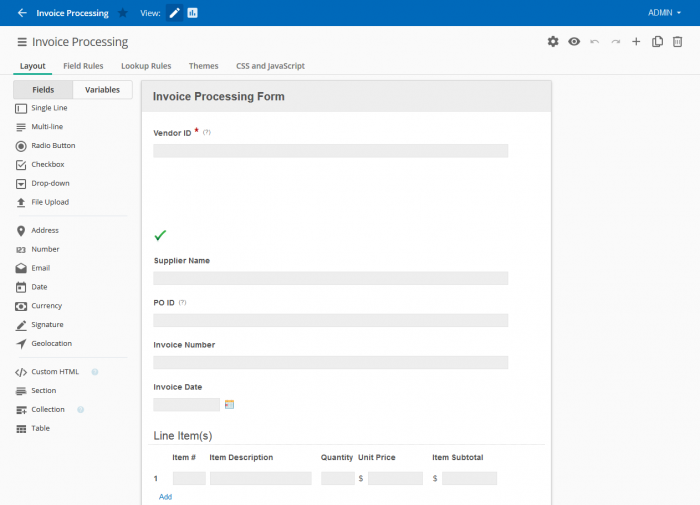This screenshot has height=505, width=700.
Task: Open the chart report view icon
Action: coord(192,13)
